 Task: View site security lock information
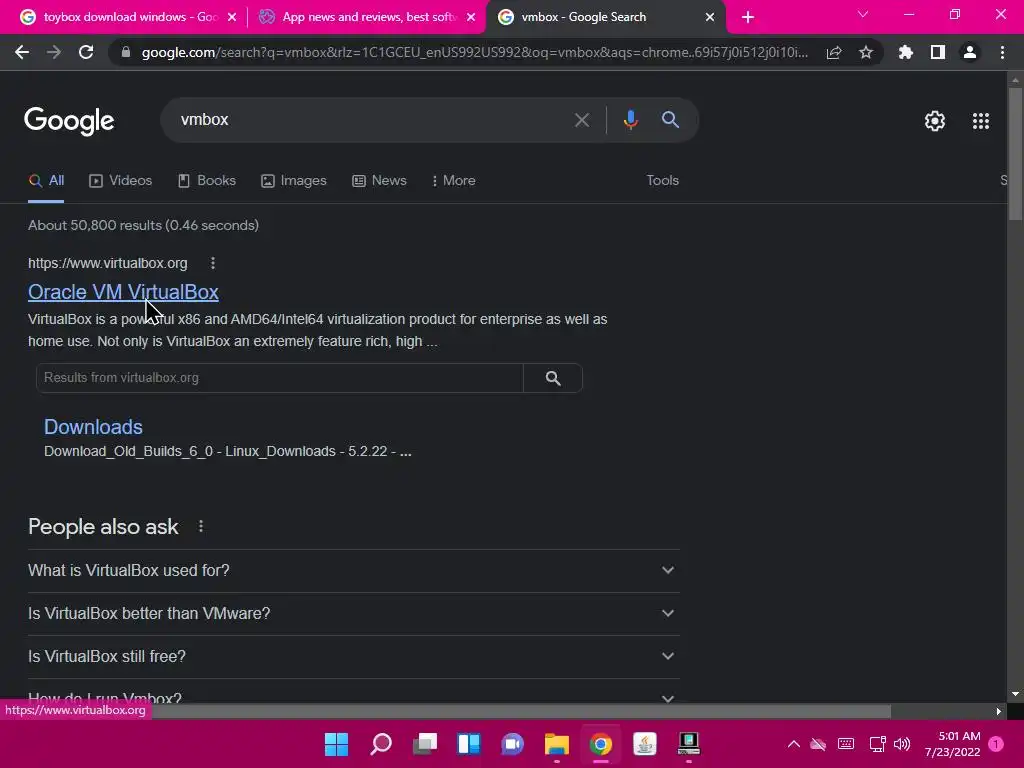pos(126,52)
